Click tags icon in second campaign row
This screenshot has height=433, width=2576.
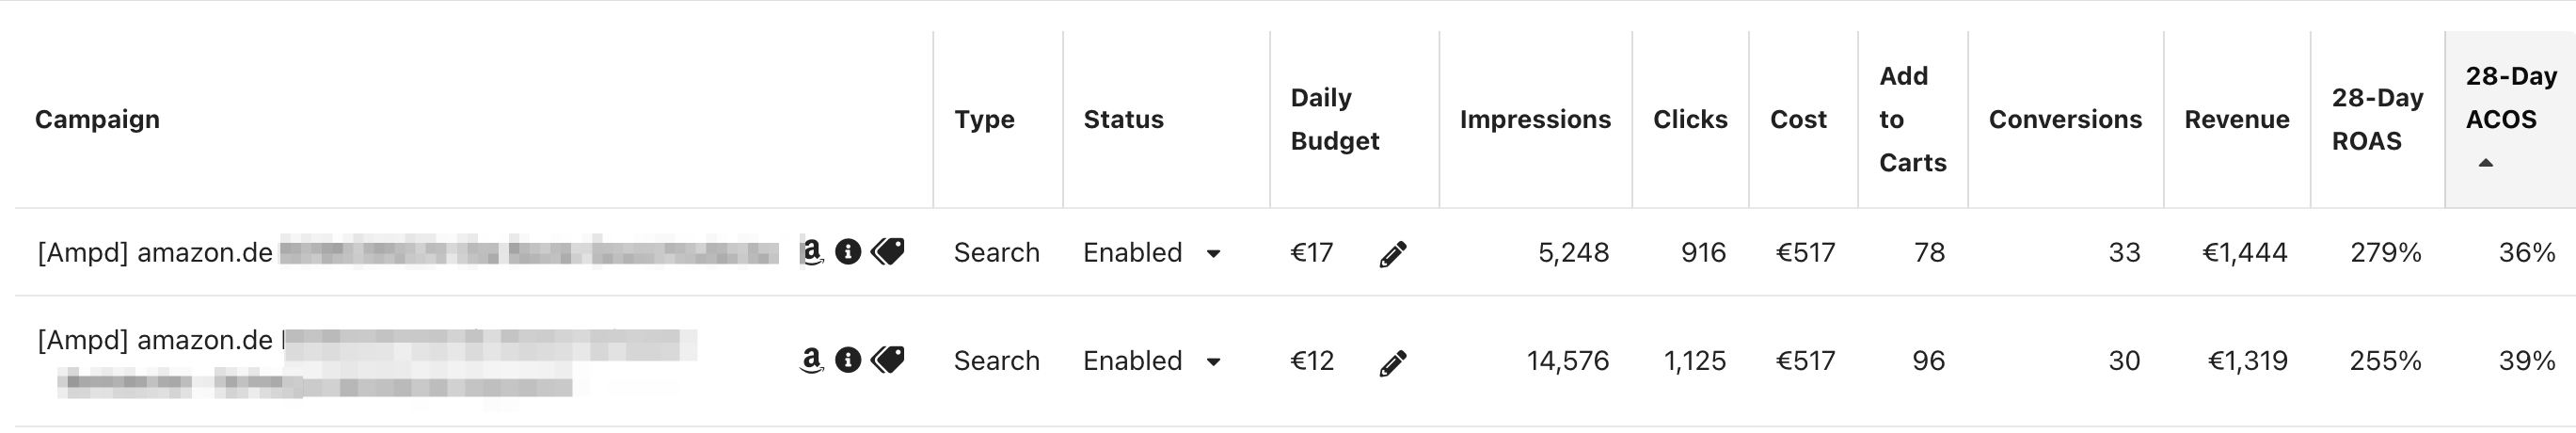tap(887, 360)
